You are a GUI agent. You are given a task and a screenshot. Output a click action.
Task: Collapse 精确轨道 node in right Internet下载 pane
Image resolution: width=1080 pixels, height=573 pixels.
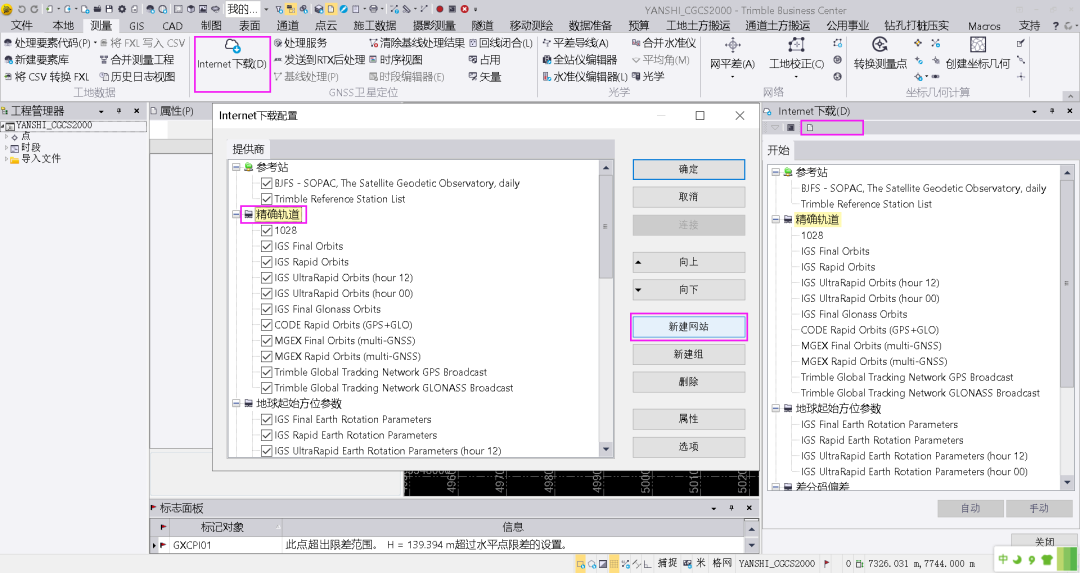776,220
